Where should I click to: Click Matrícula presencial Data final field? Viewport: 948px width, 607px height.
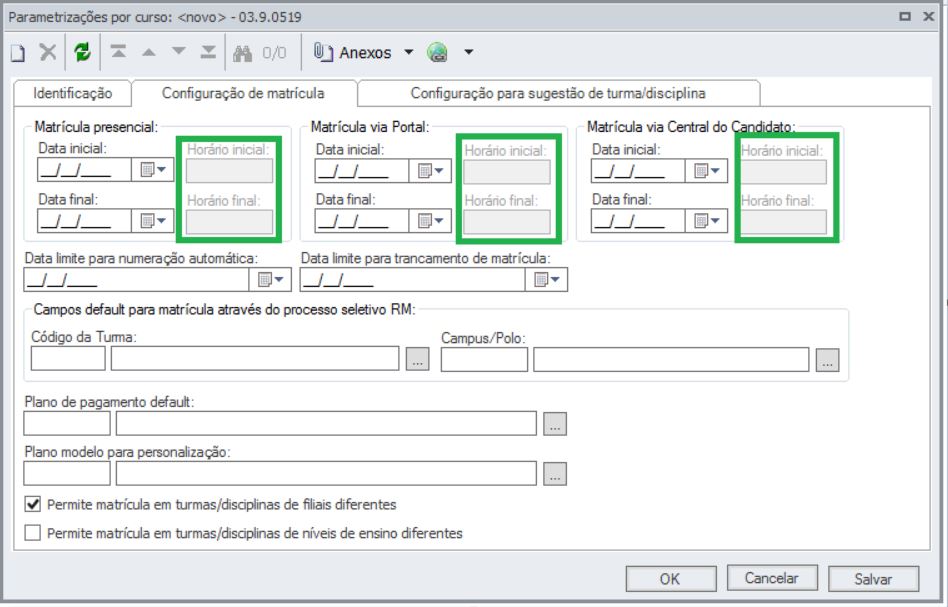(x=84, y=221)
